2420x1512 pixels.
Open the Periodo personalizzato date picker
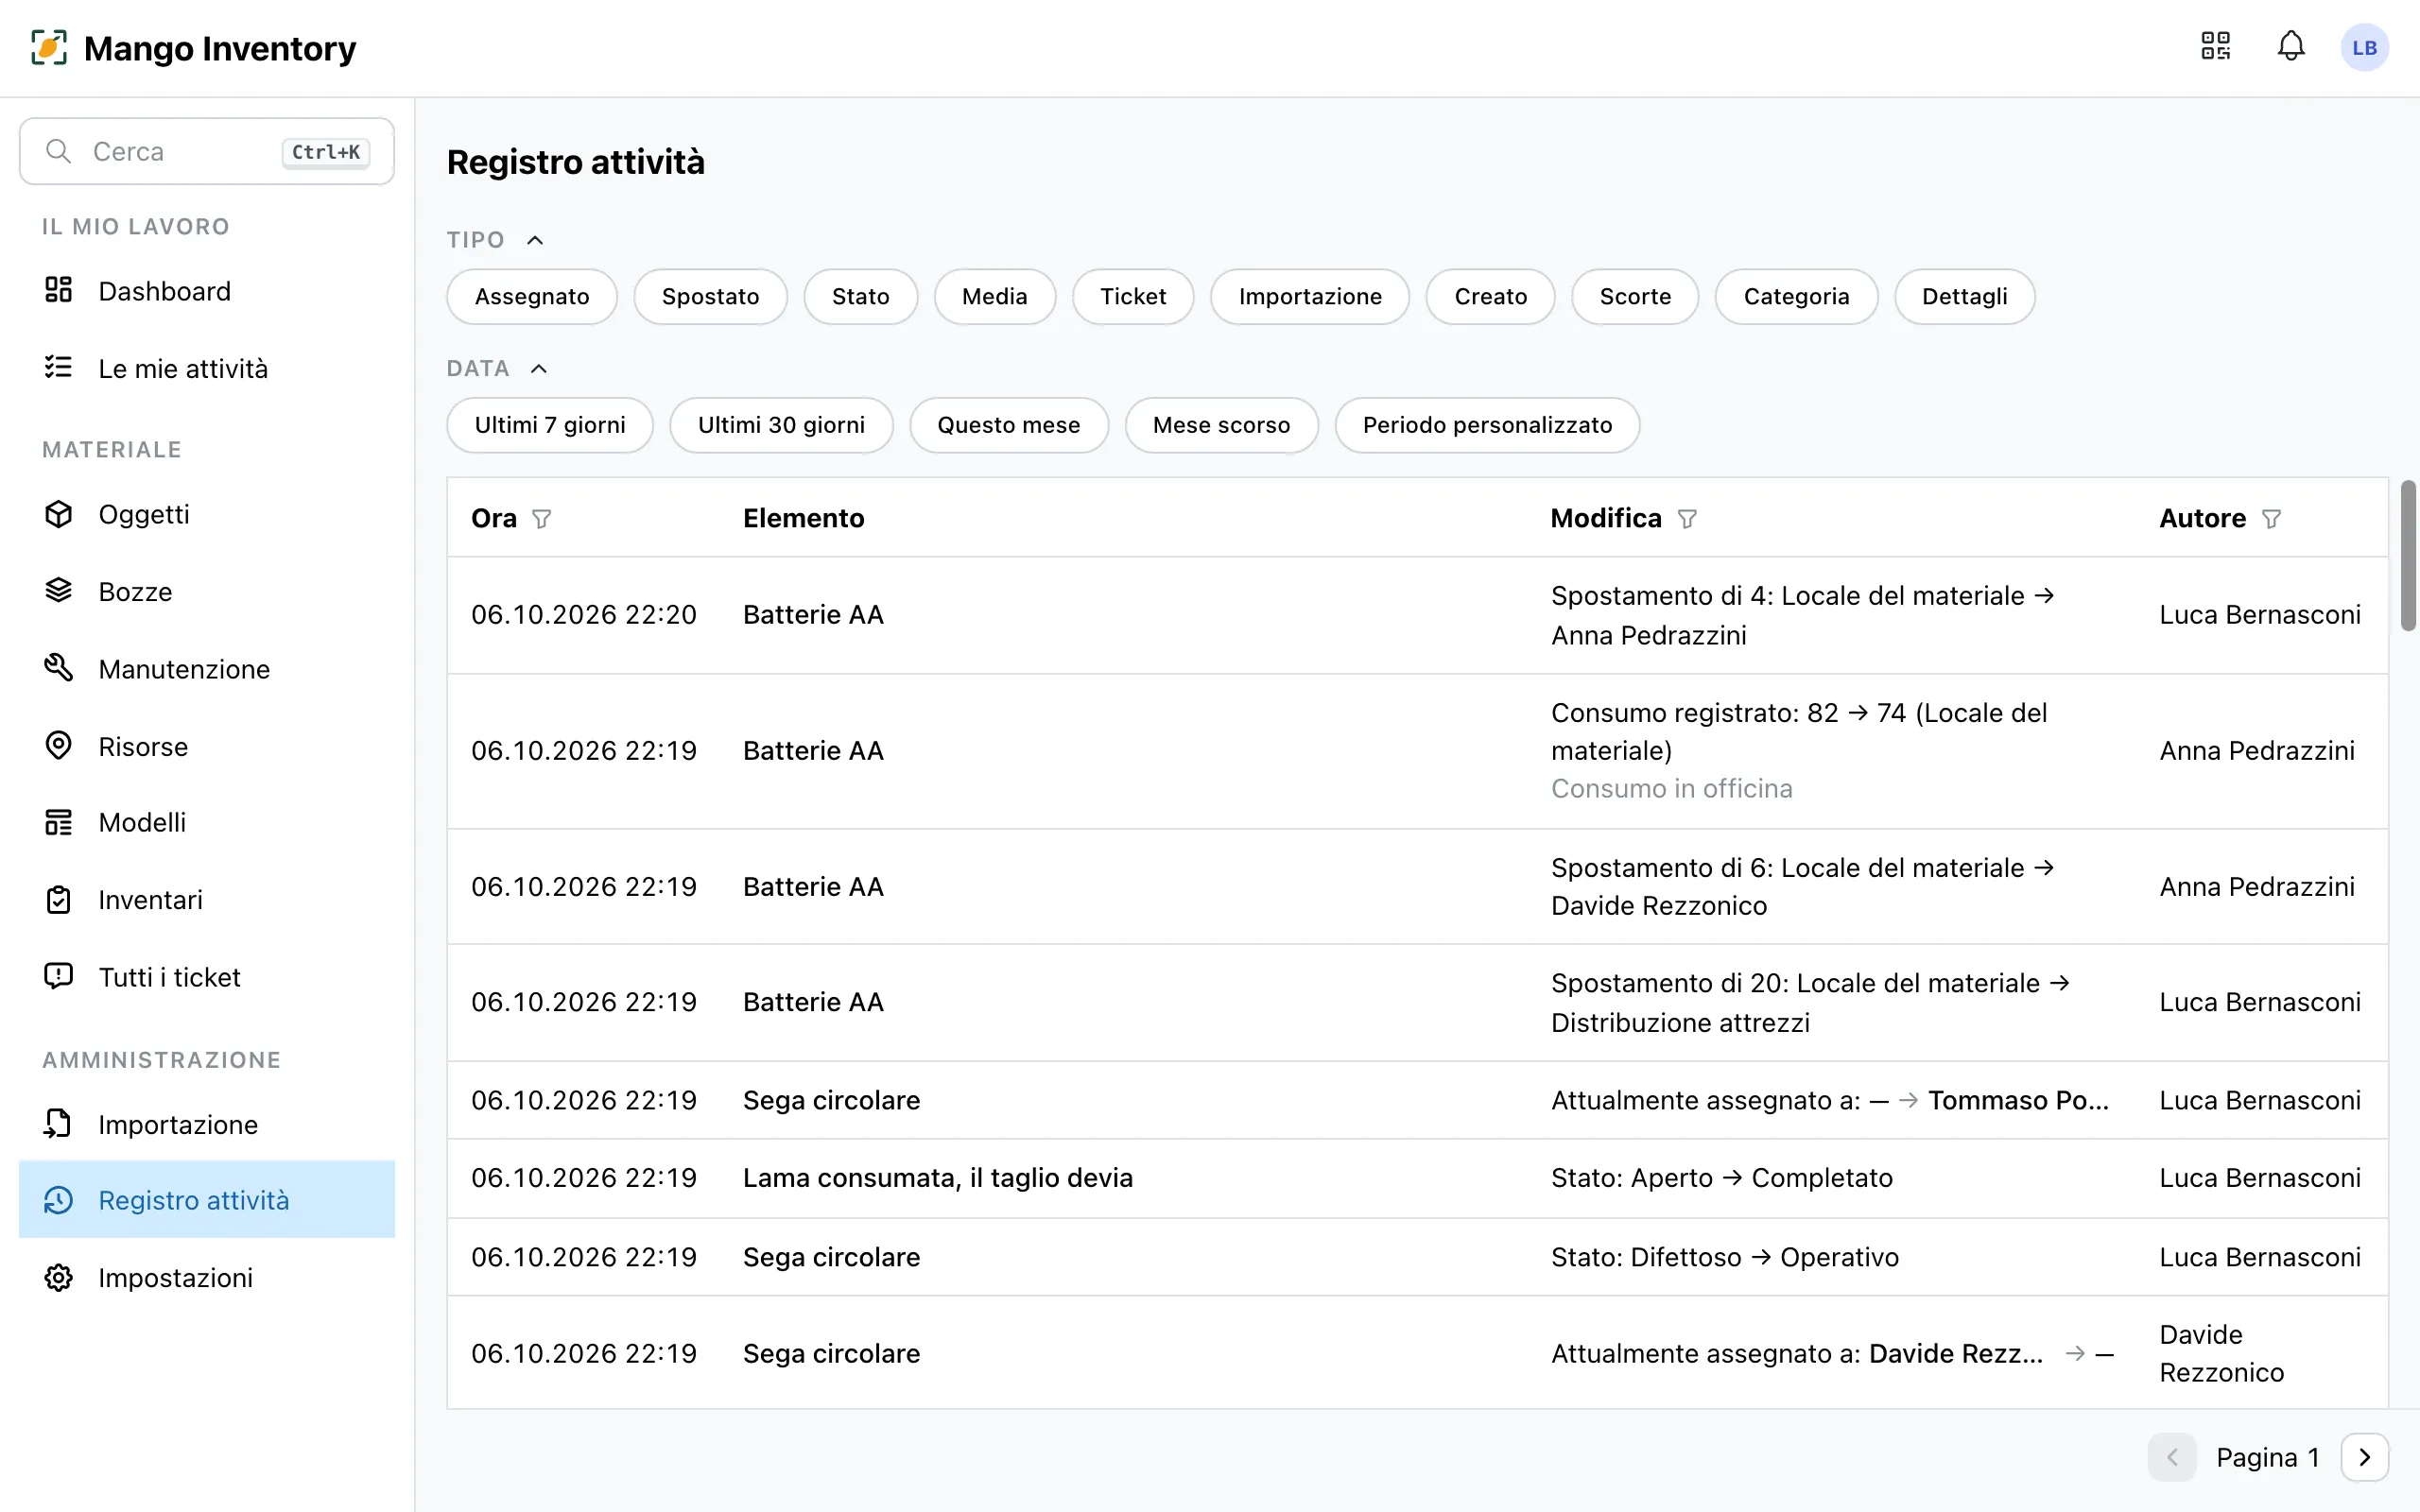(x=1487, y=426)
